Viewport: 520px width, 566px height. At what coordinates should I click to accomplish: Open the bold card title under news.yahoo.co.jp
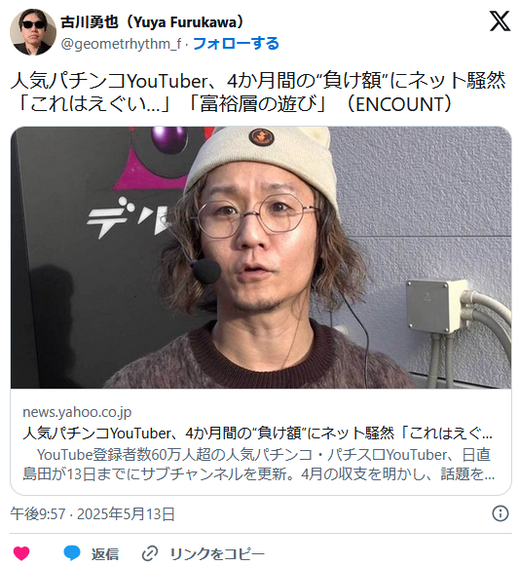click(258, 433)
